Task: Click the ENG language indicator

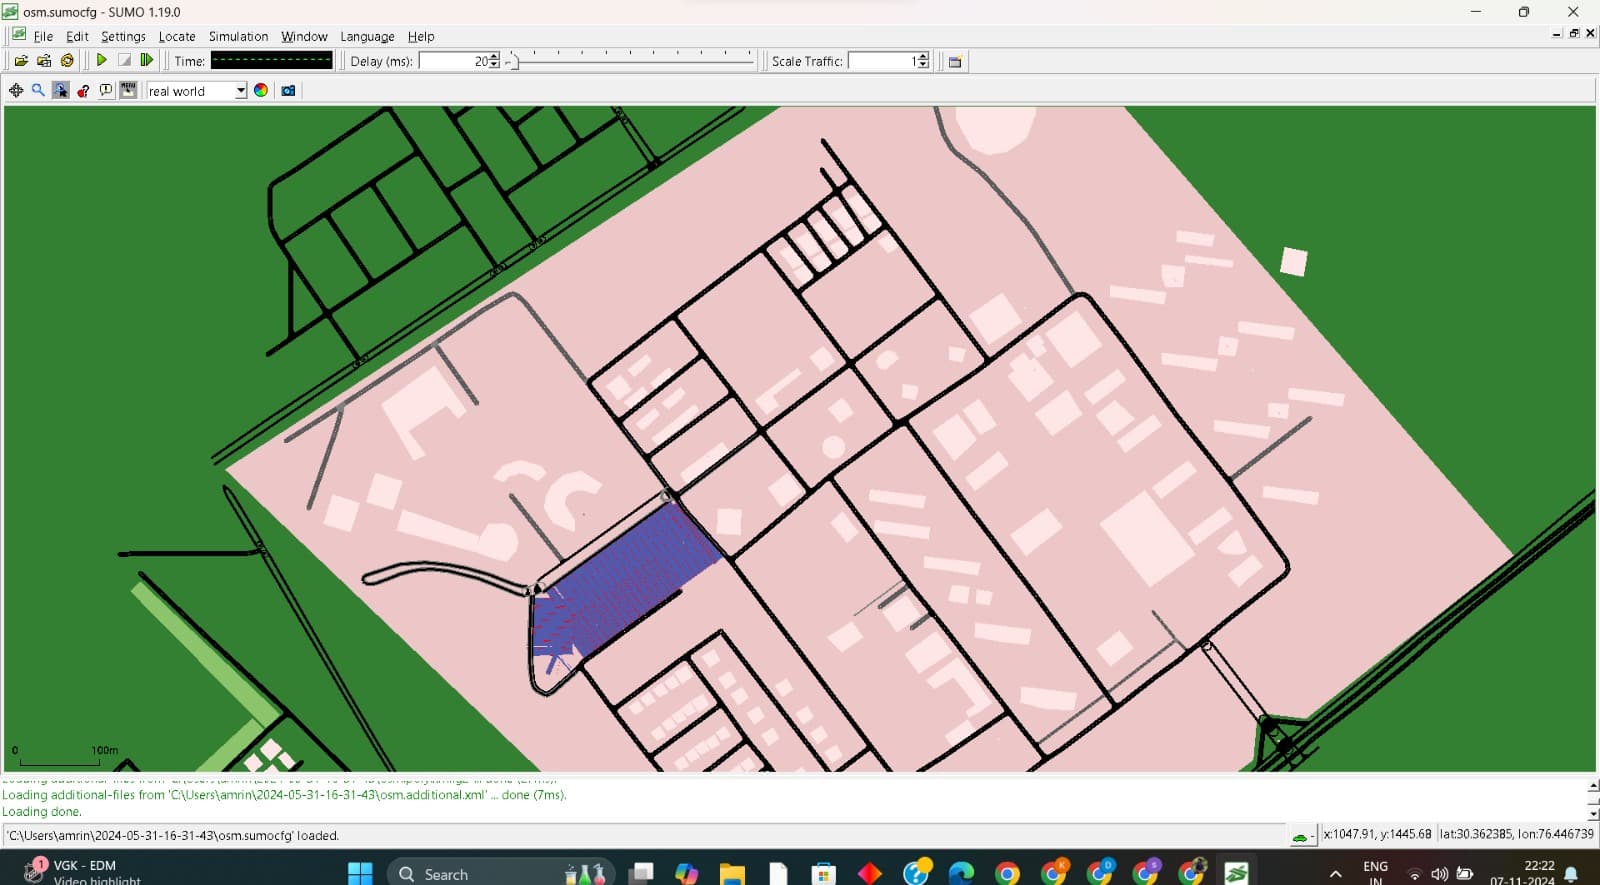Action: pos(1376,873)
